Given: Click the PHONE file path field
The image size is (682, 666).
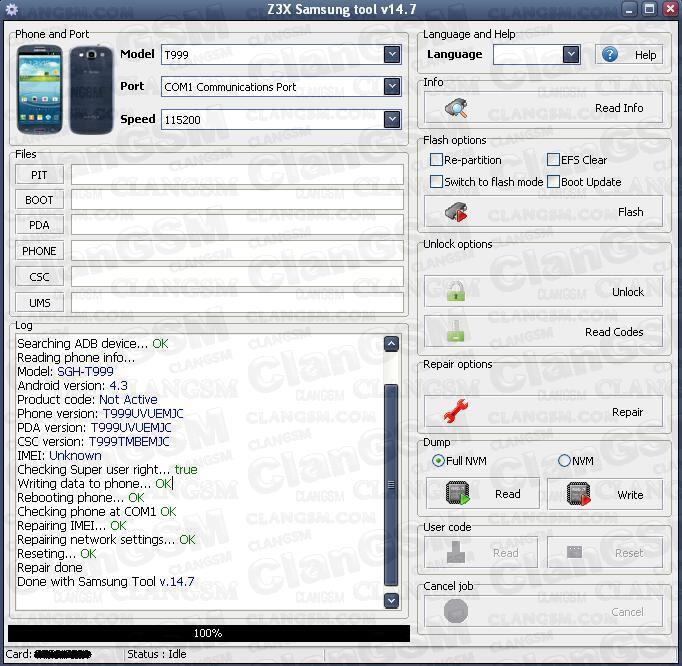Looking at the screenshot, I should 237,251.
